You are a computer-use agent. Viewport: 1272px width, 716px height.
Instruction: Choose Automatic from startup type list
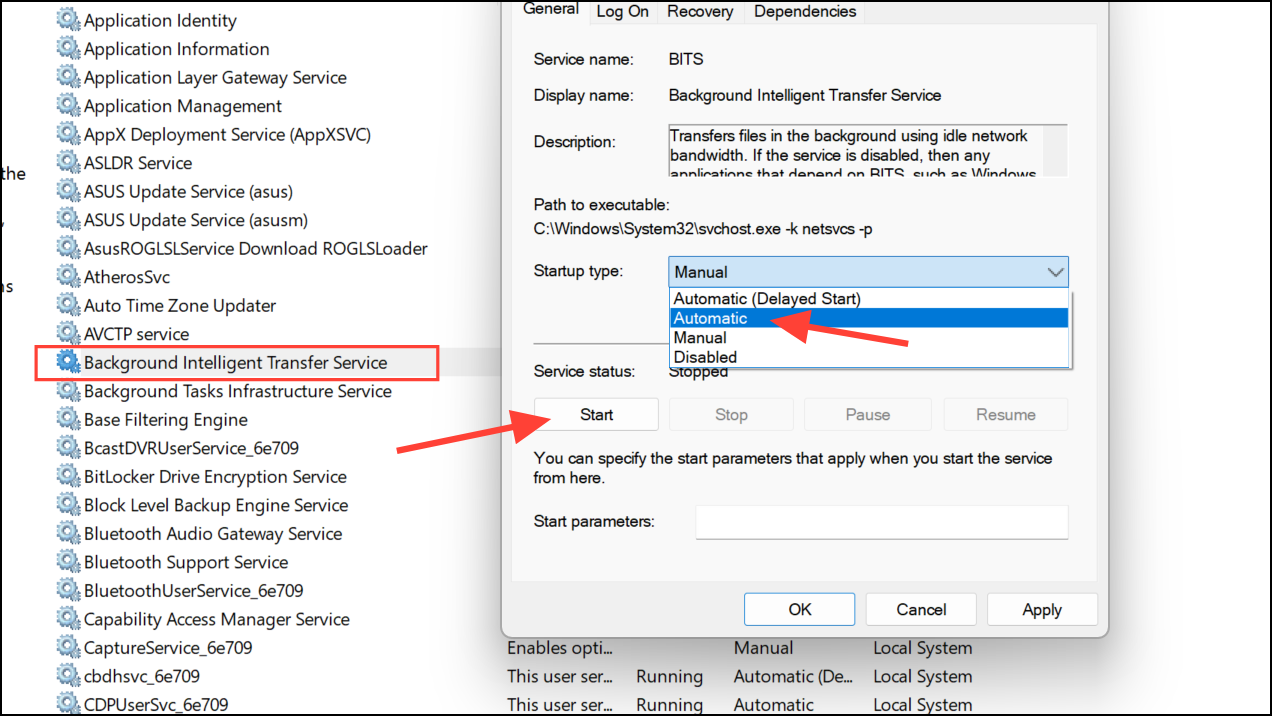pos(710,318)
